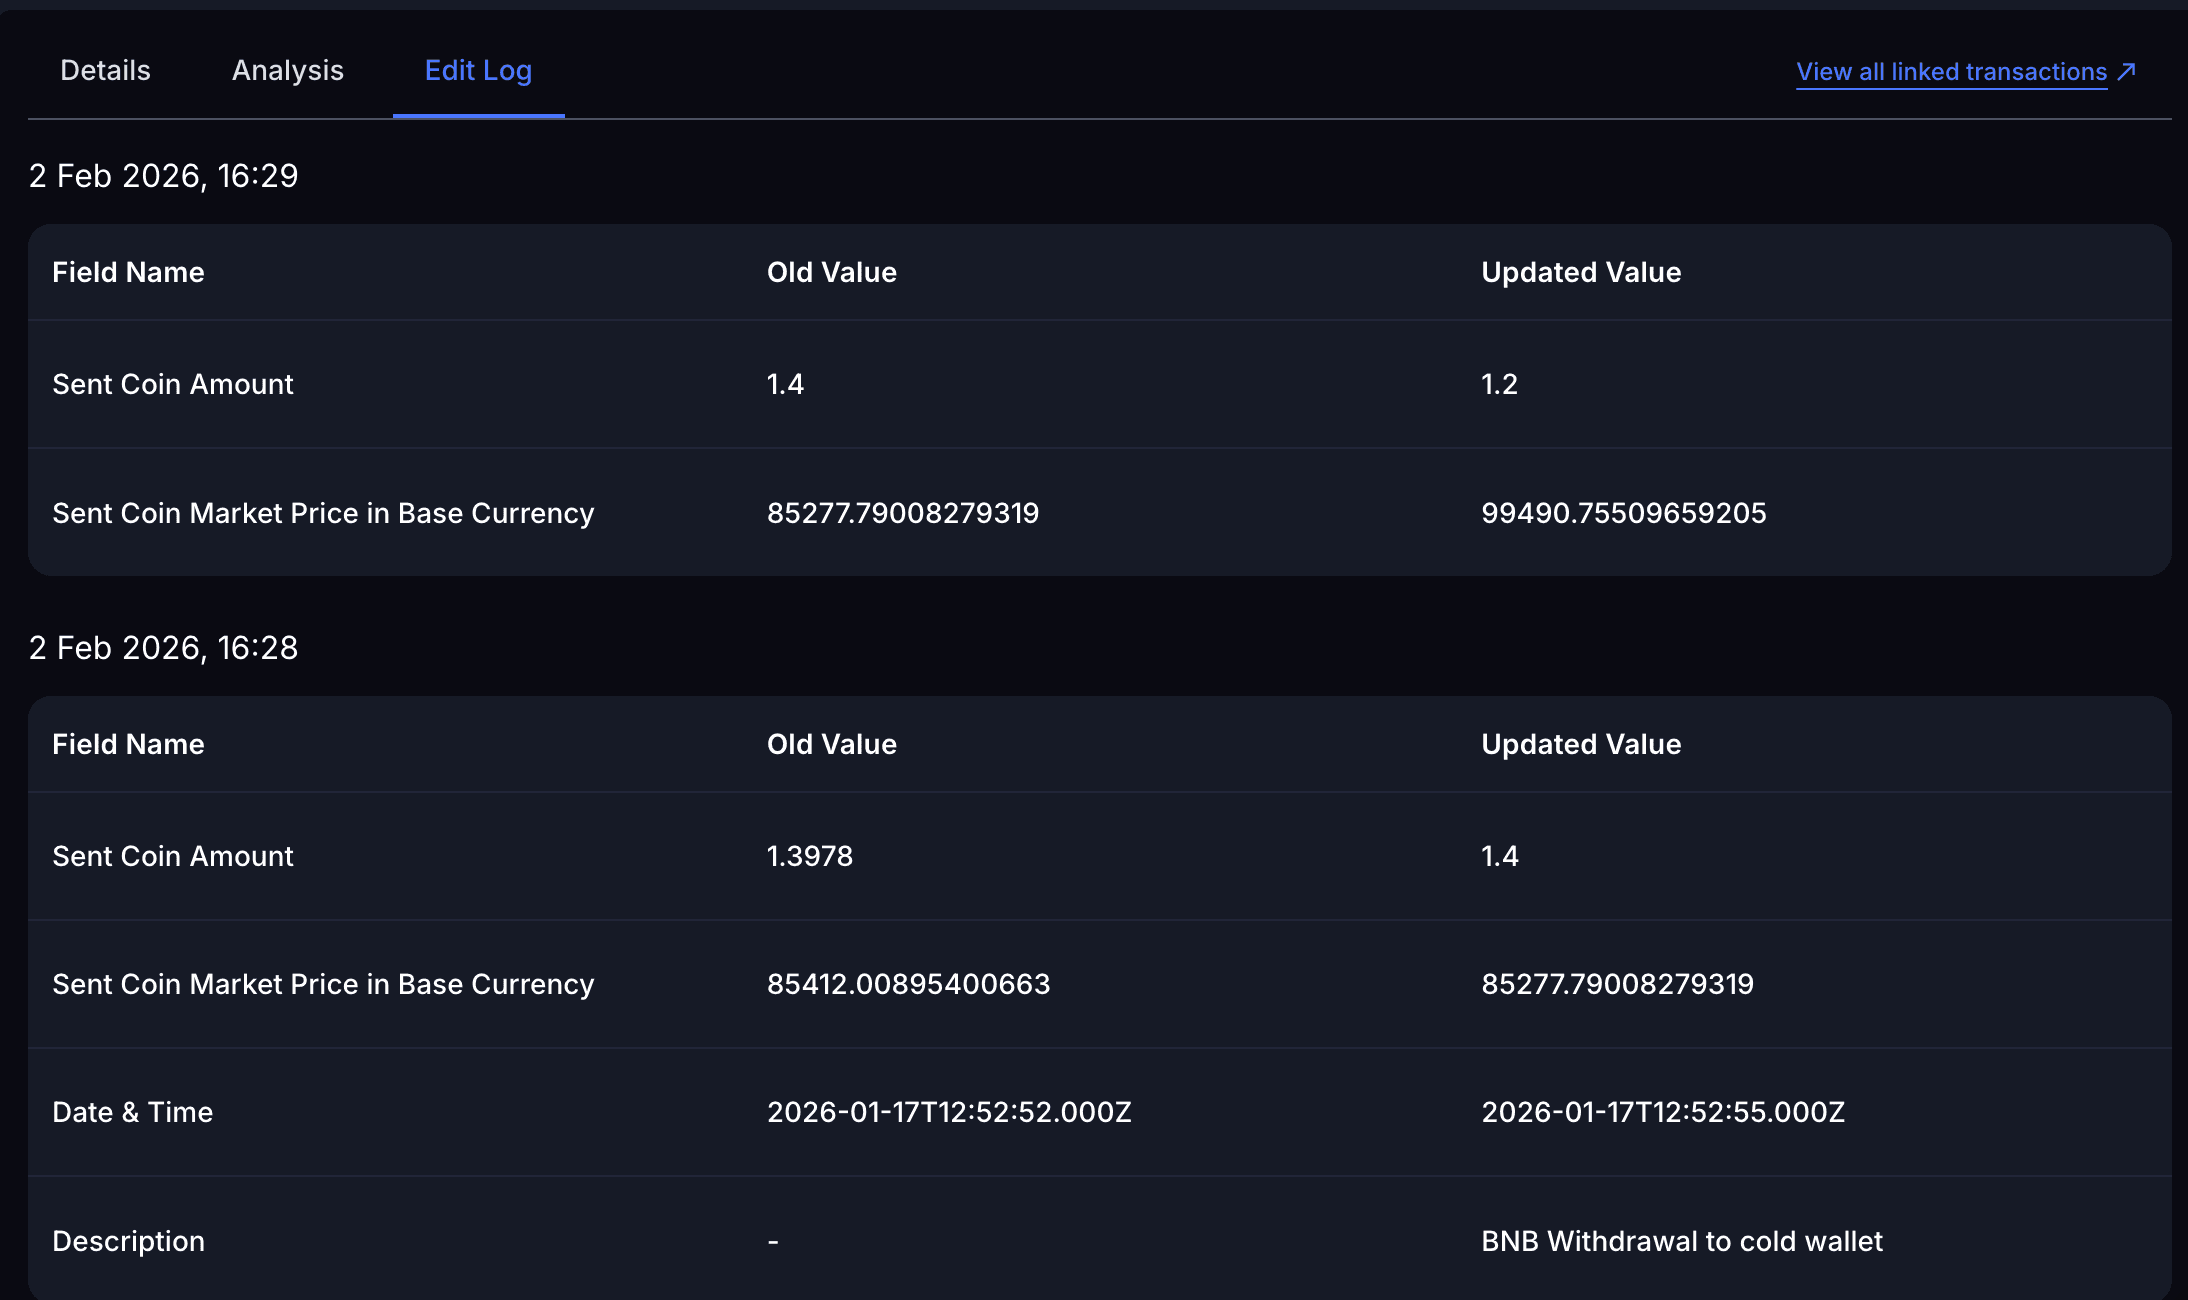Select the Sent Coin Market Price row
The height and width of the screenshot is (1300, 2188).
point(322,513)
